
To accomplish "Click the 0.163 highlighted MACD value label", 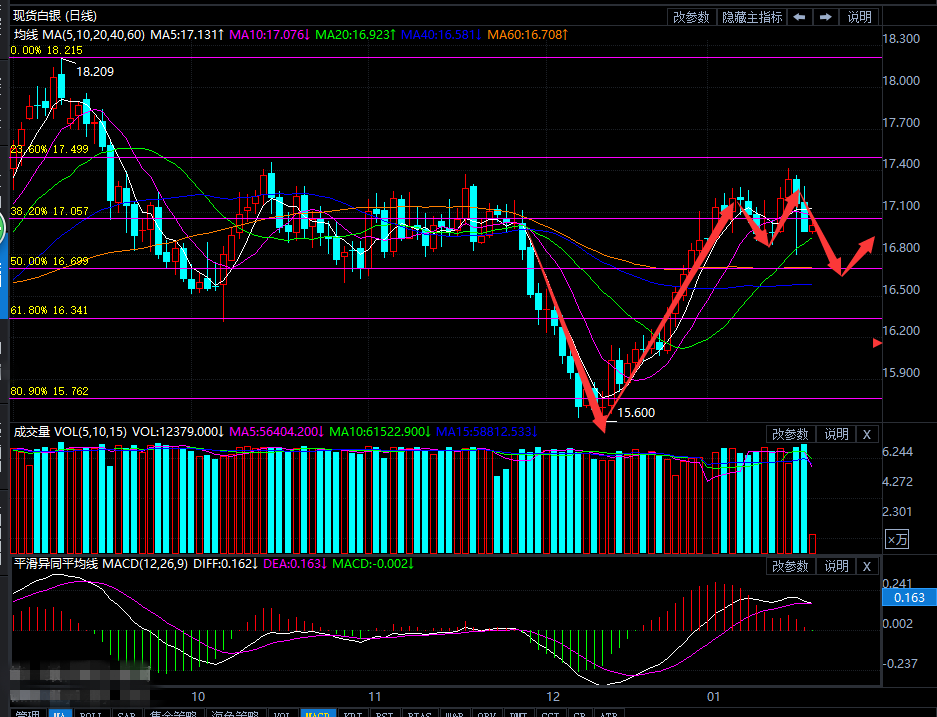I will [x=908, y=597].
